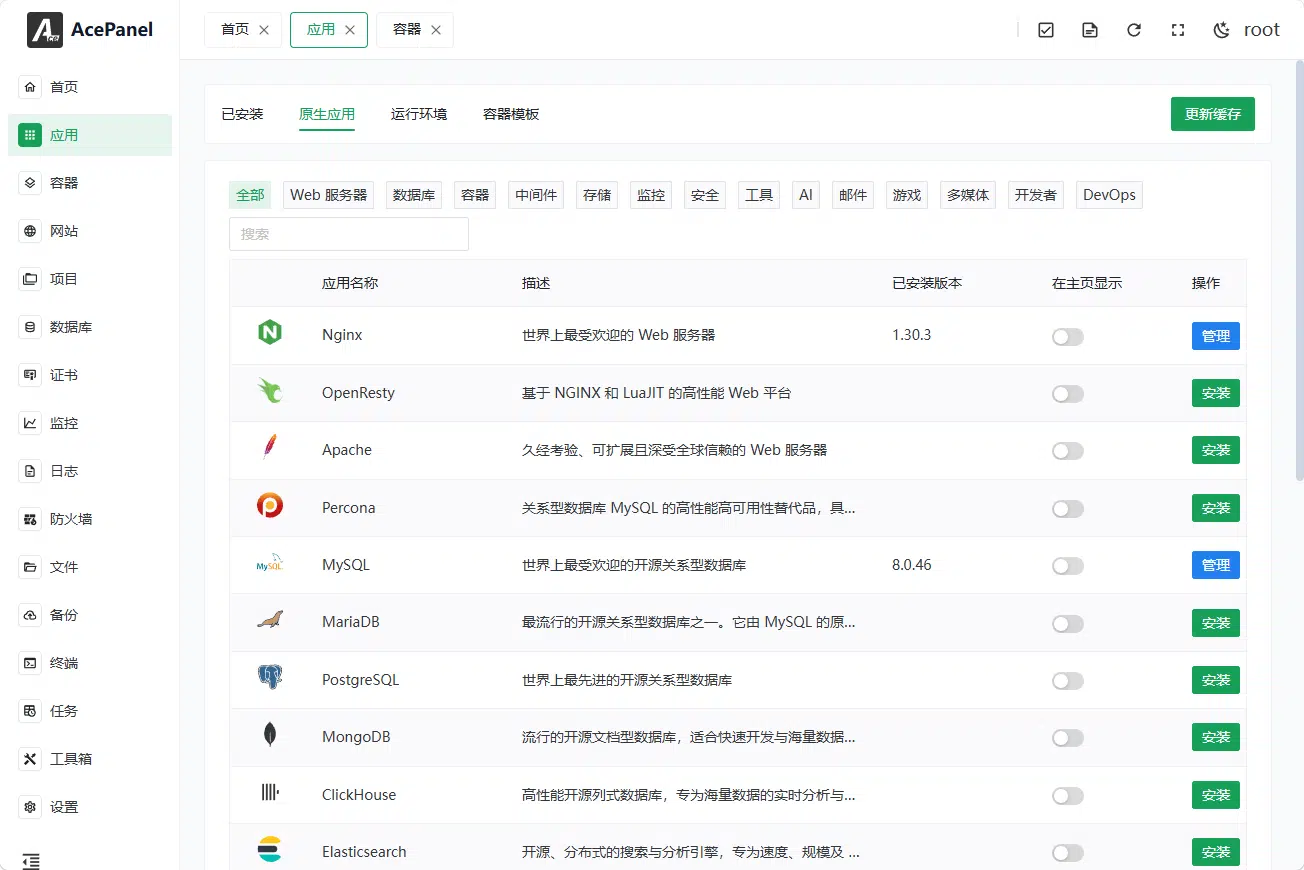The width and height of the screenshot is (1304, 870).
Task: Switch theme with the moon icon
Action: point(1221,30)
